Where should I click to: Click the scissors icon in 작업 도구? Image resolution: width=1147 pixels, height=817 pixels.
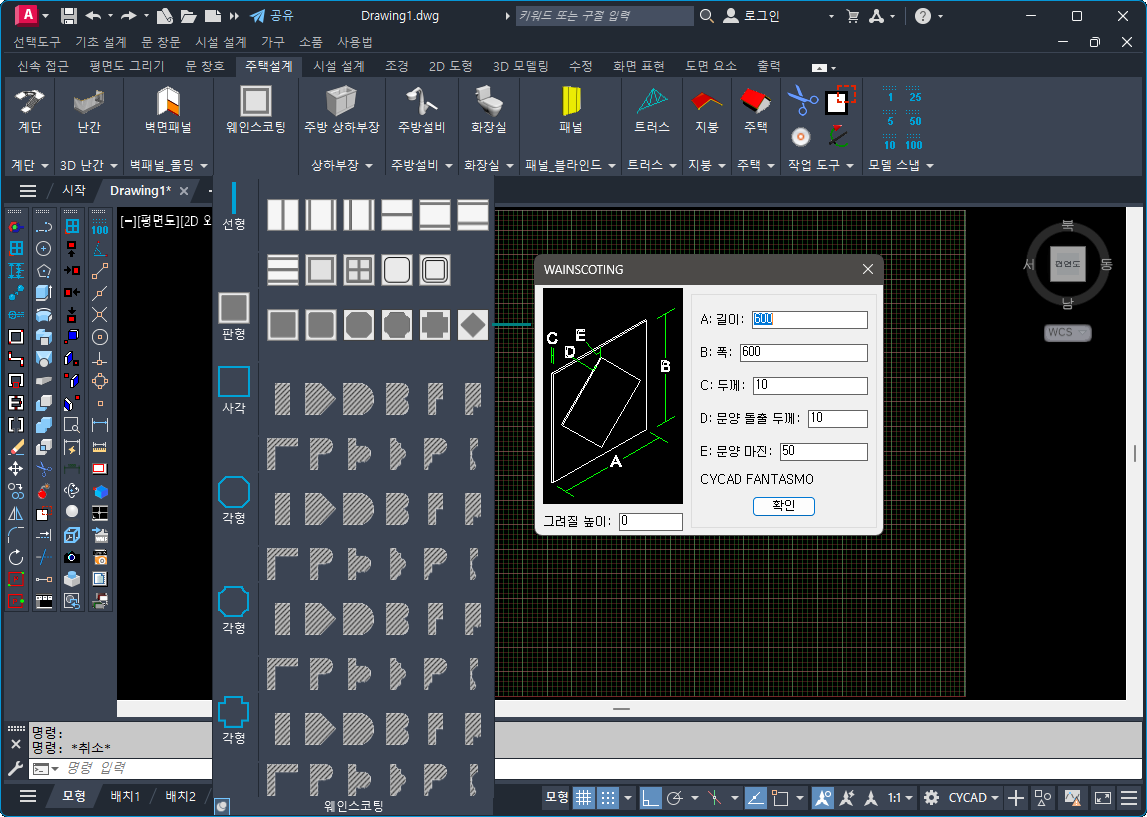coord(801,99)
